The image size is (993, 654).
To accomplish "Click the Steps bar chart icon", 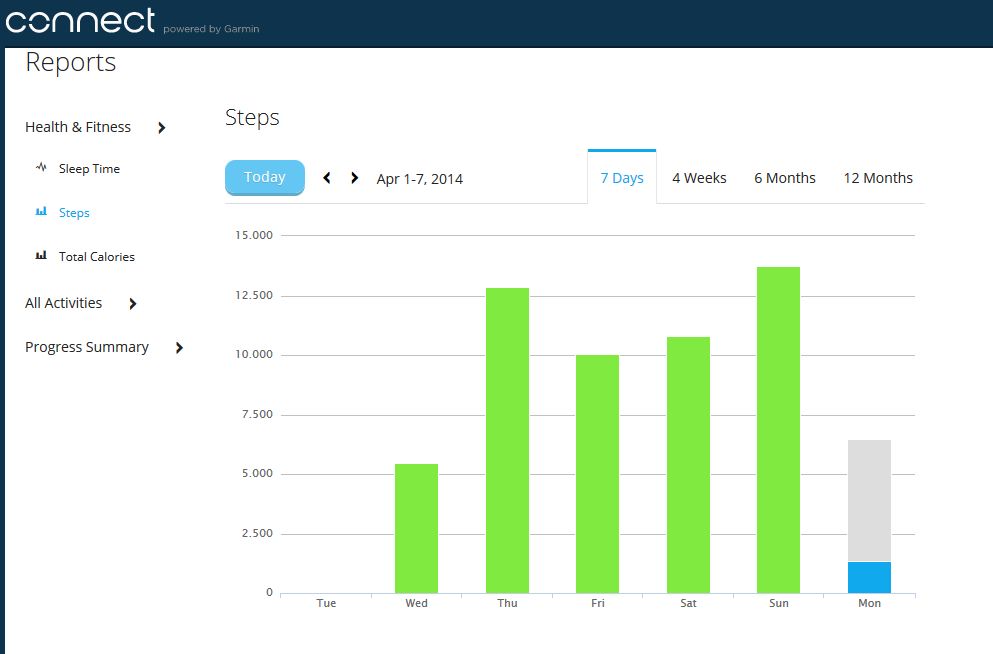I will click(x=41, y=211).
